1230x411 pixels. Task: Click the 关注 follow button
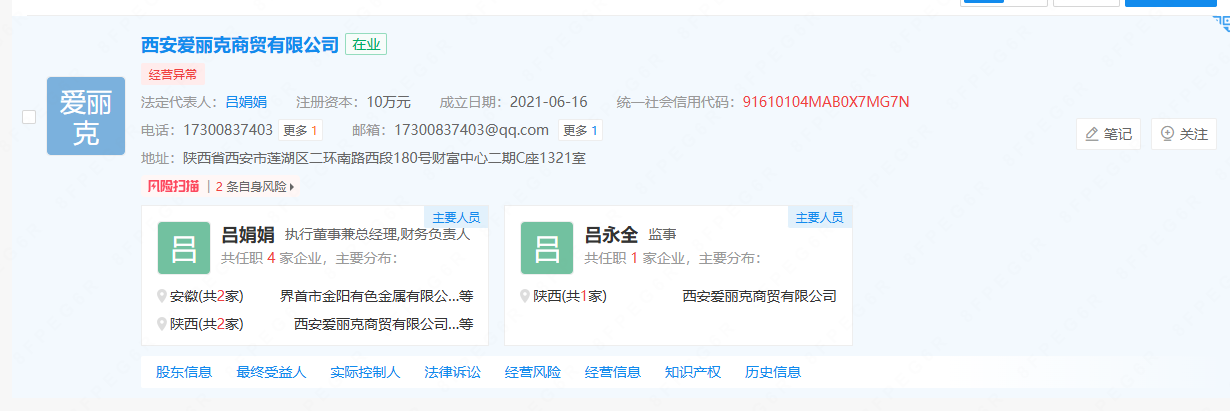(1184, 134)
